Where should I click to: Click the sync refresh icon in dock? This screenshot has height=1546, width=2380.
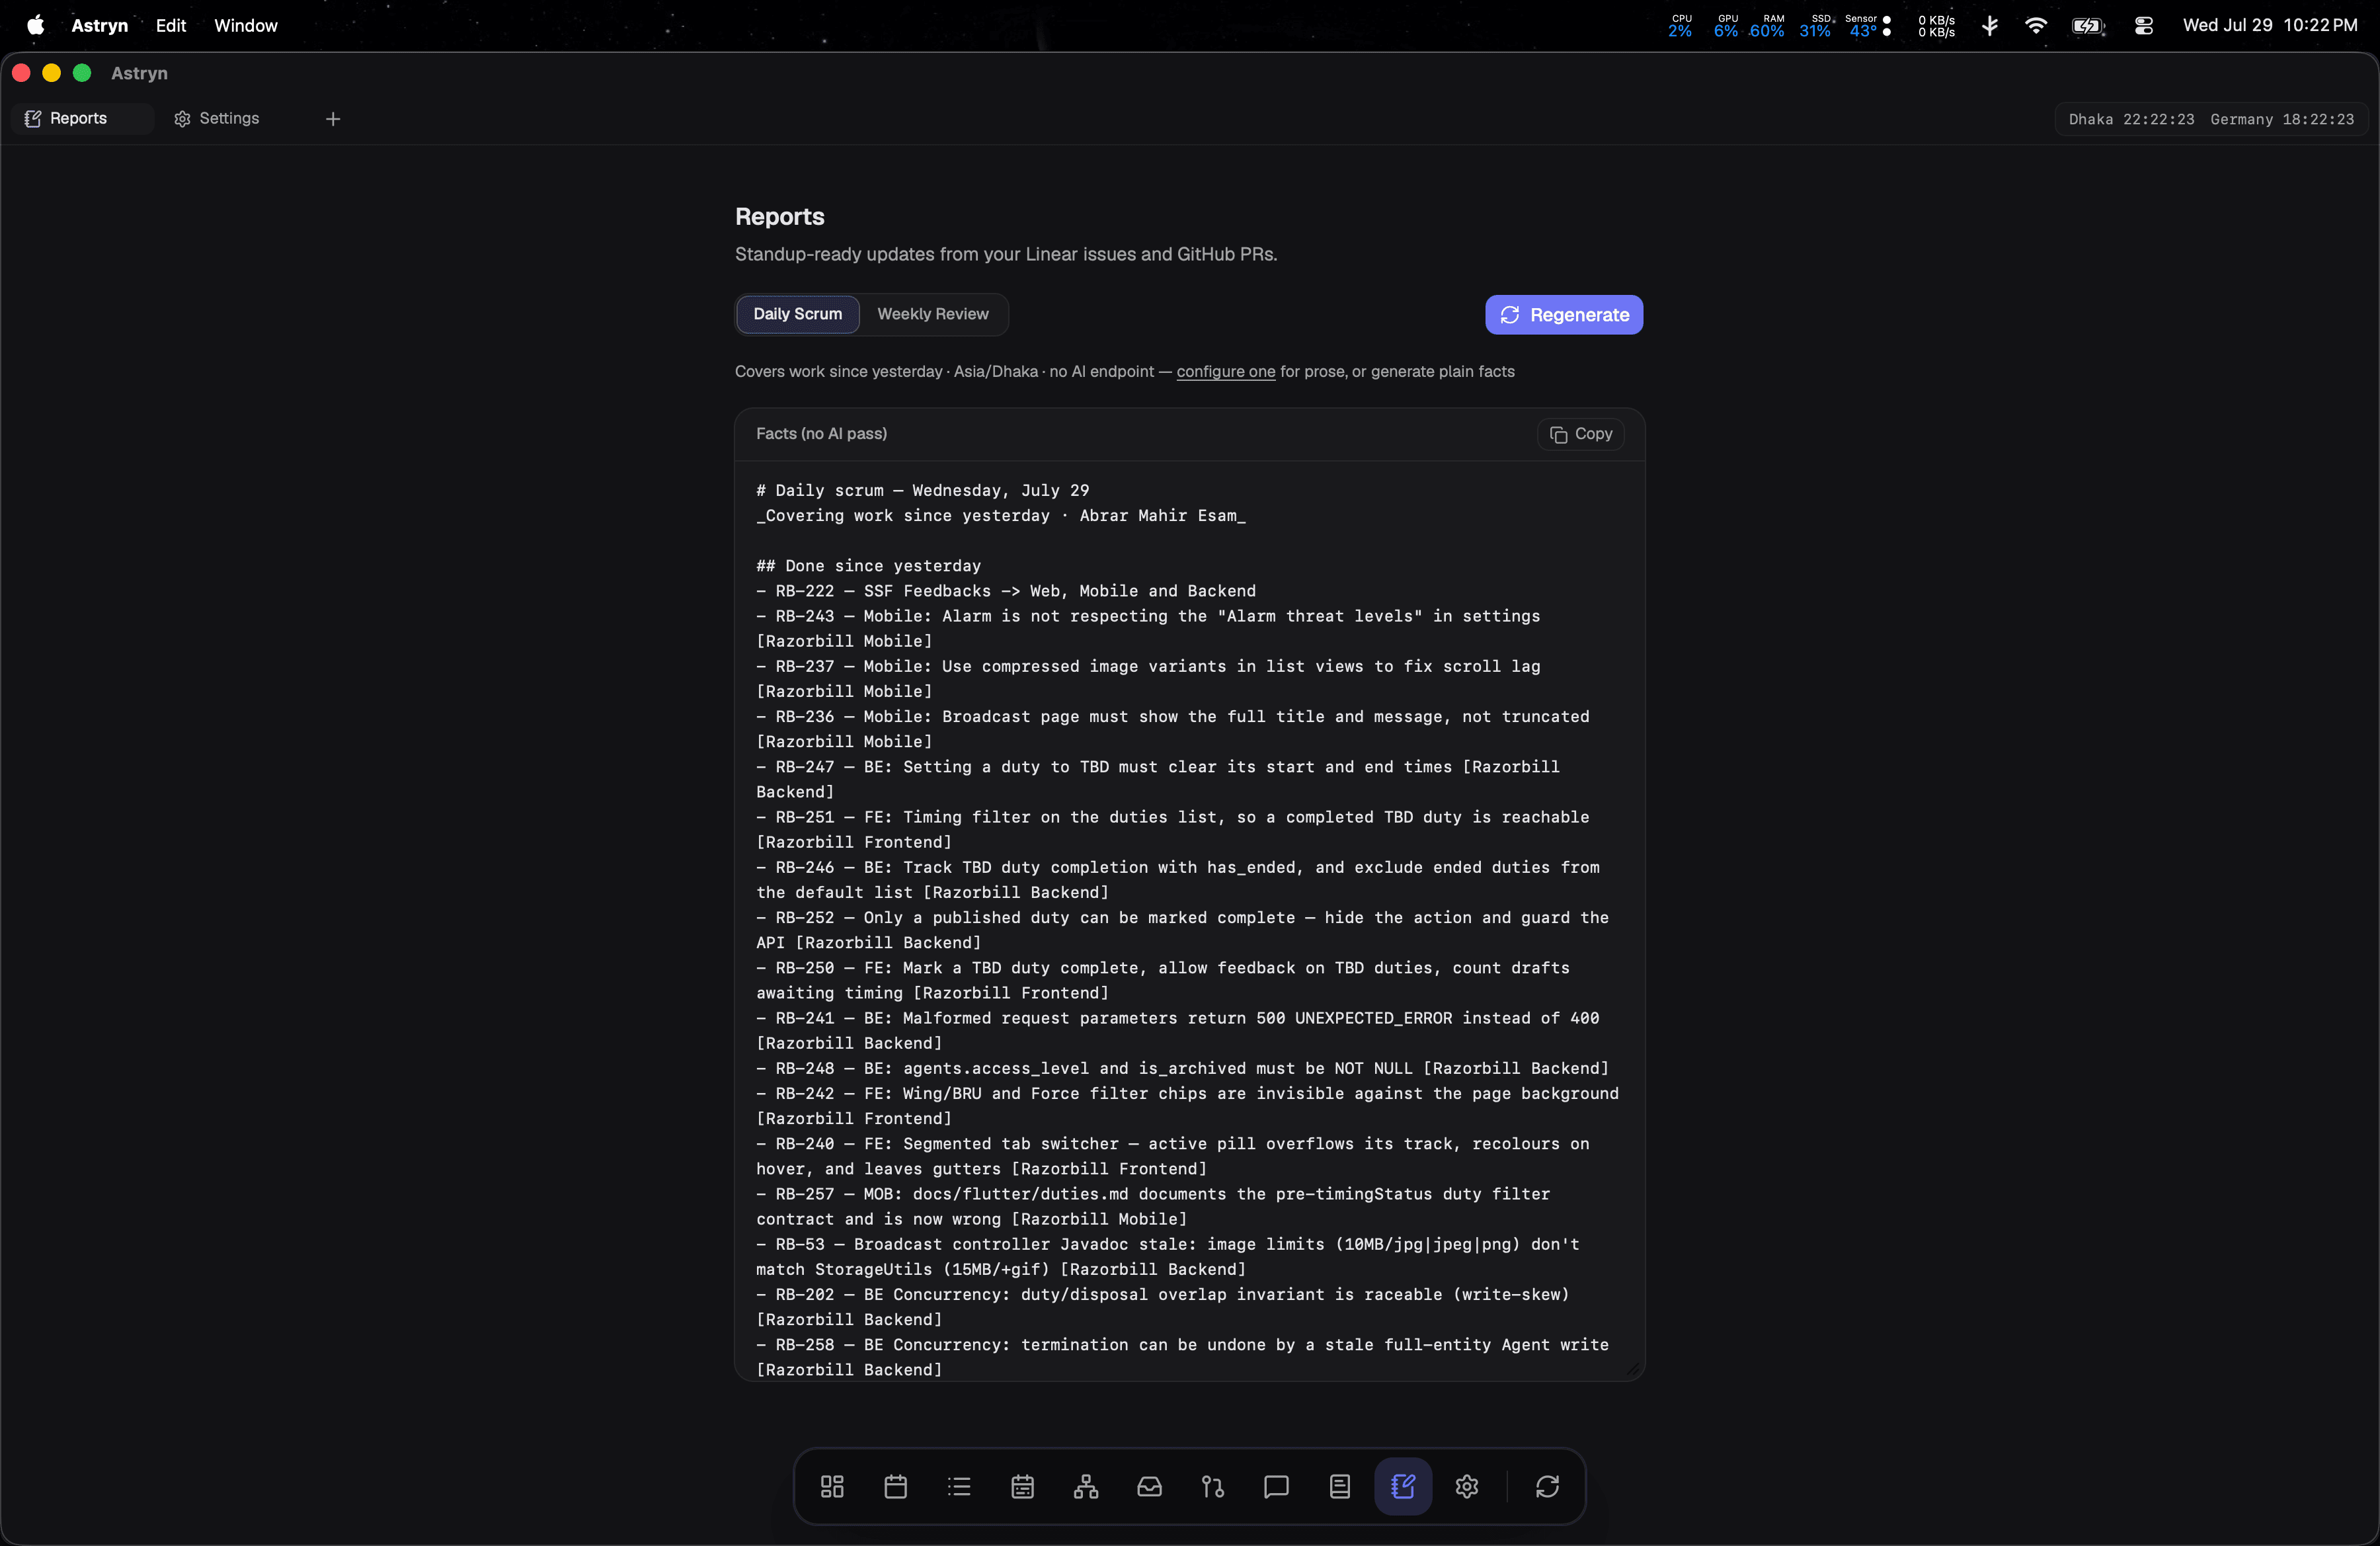coord(1547,1486)
